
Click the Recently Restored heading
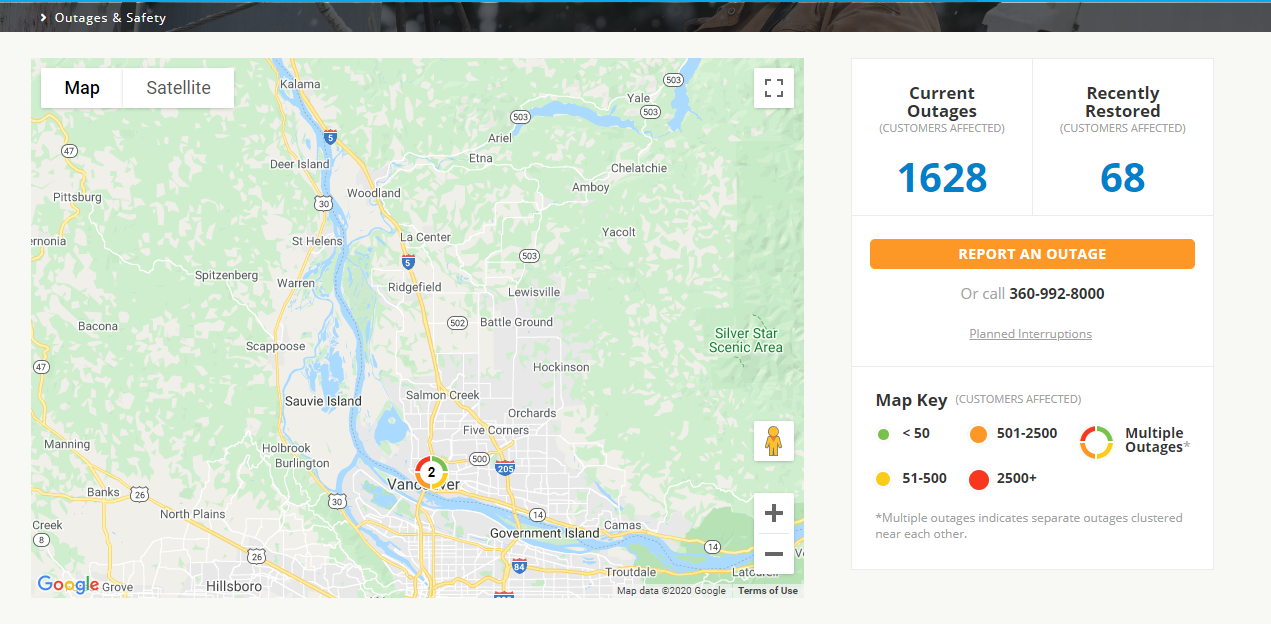coord(1122,102)
